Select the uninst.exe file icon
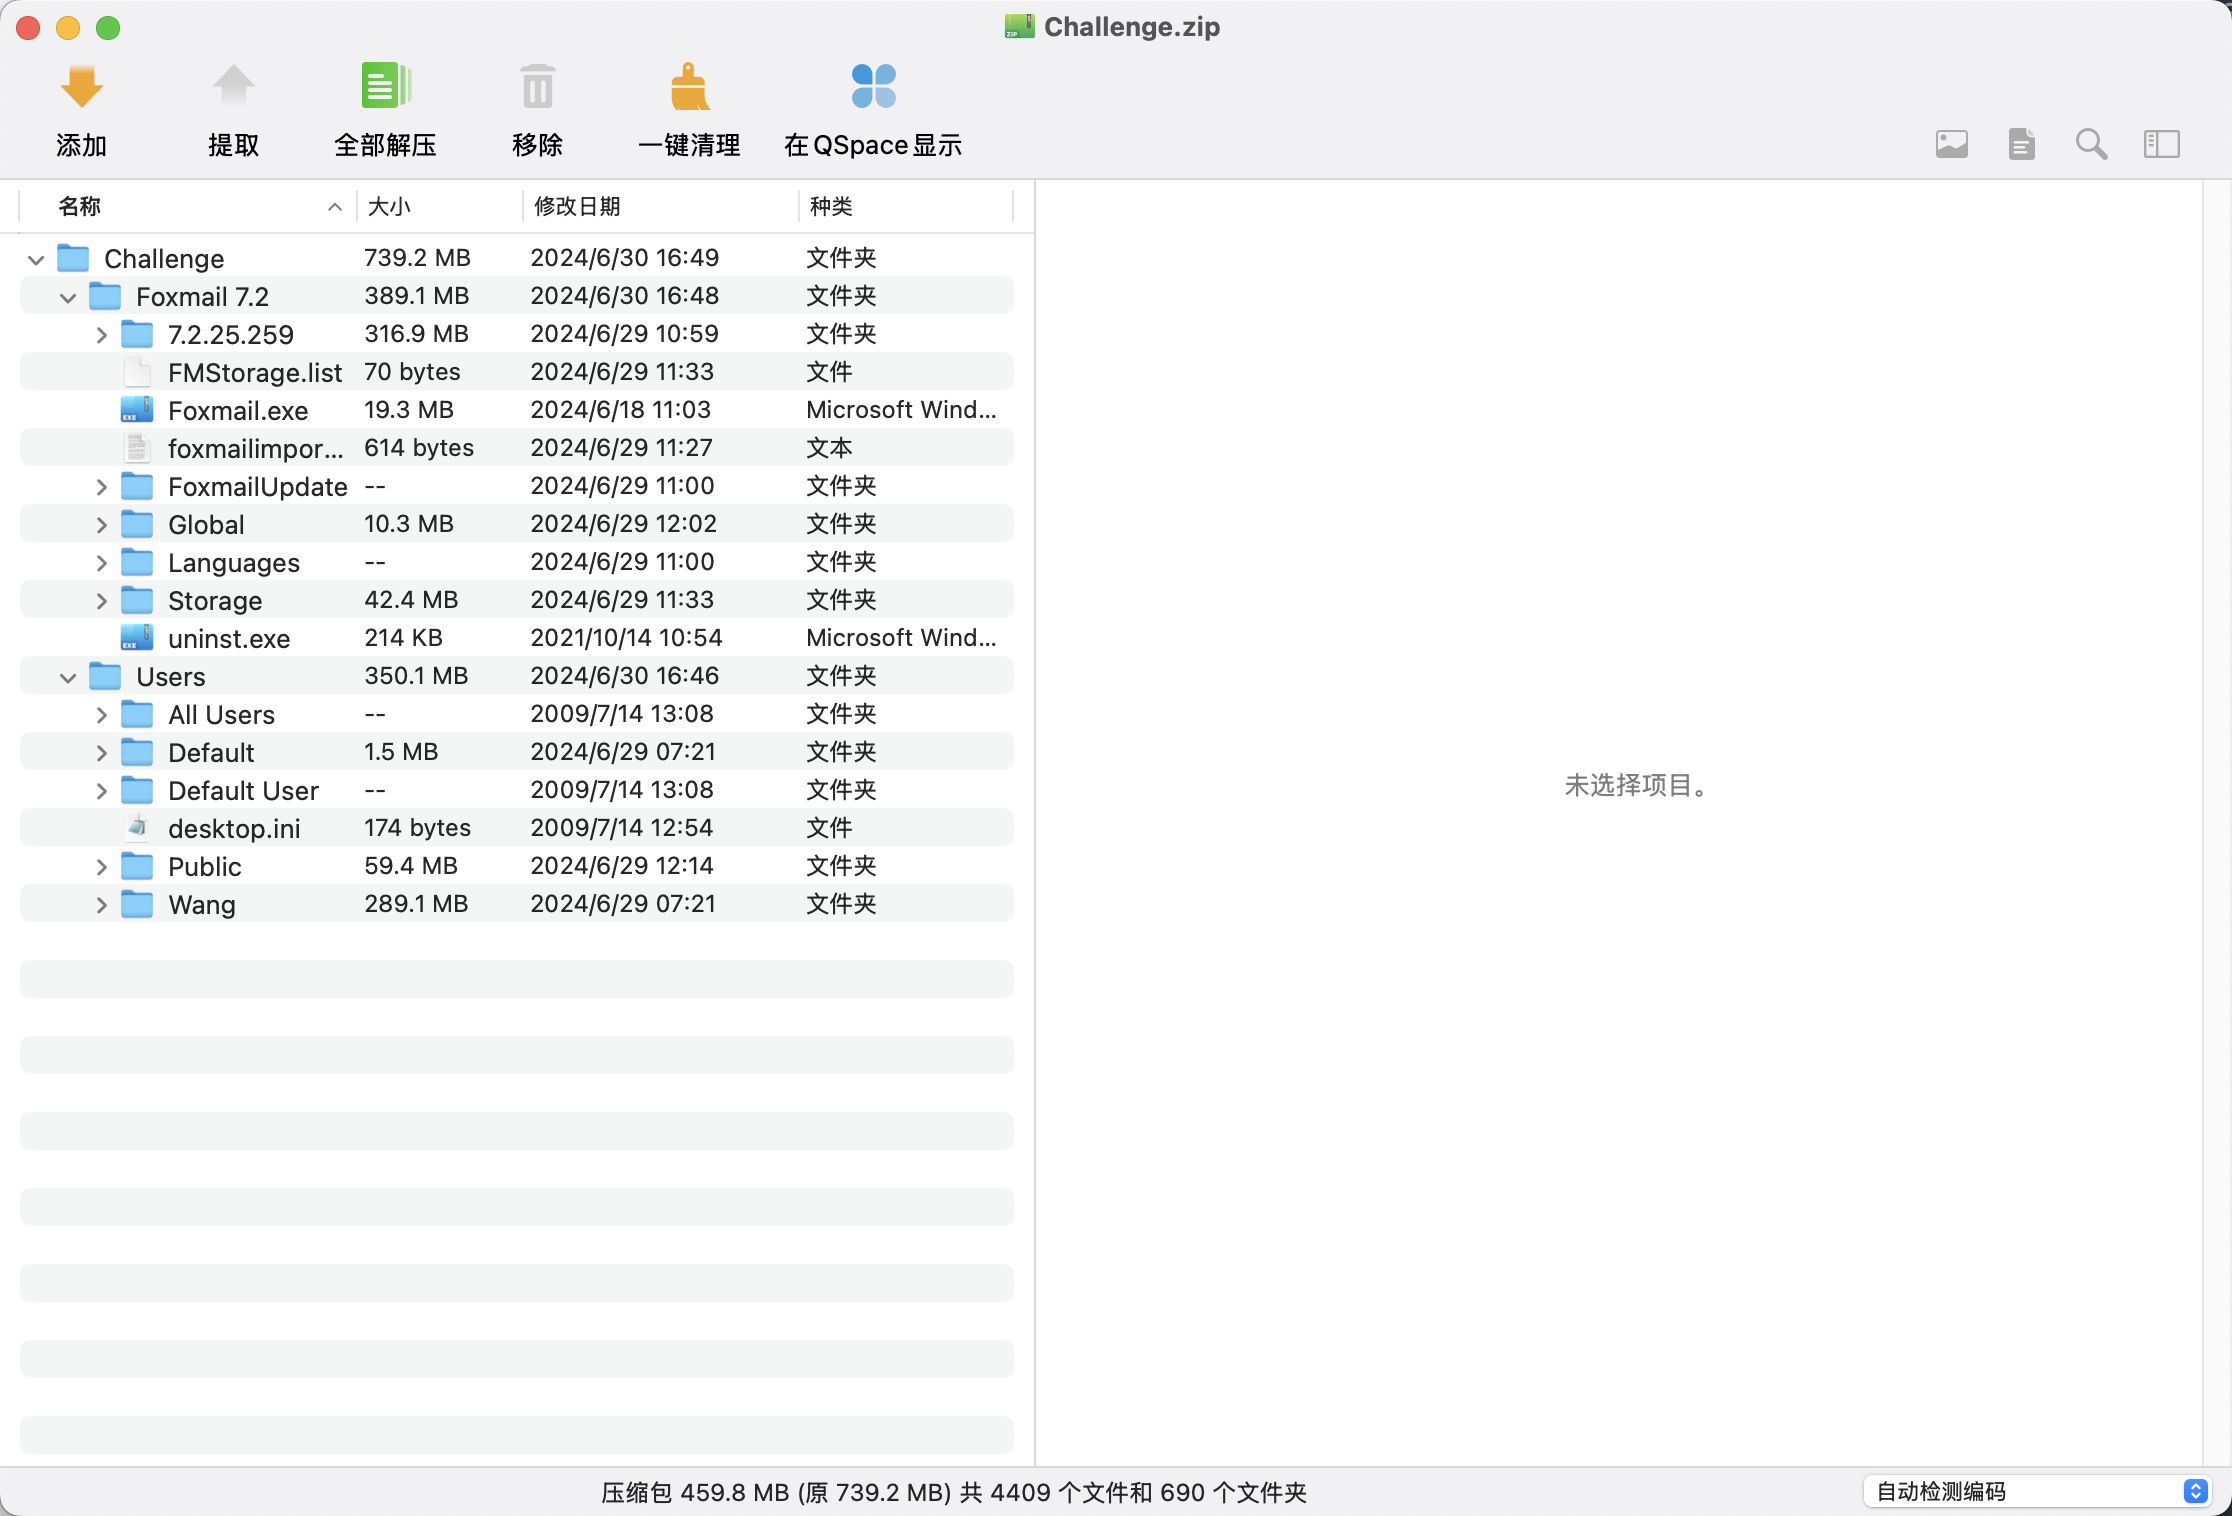2232x1516 pixels. click(x=137, y=638)
